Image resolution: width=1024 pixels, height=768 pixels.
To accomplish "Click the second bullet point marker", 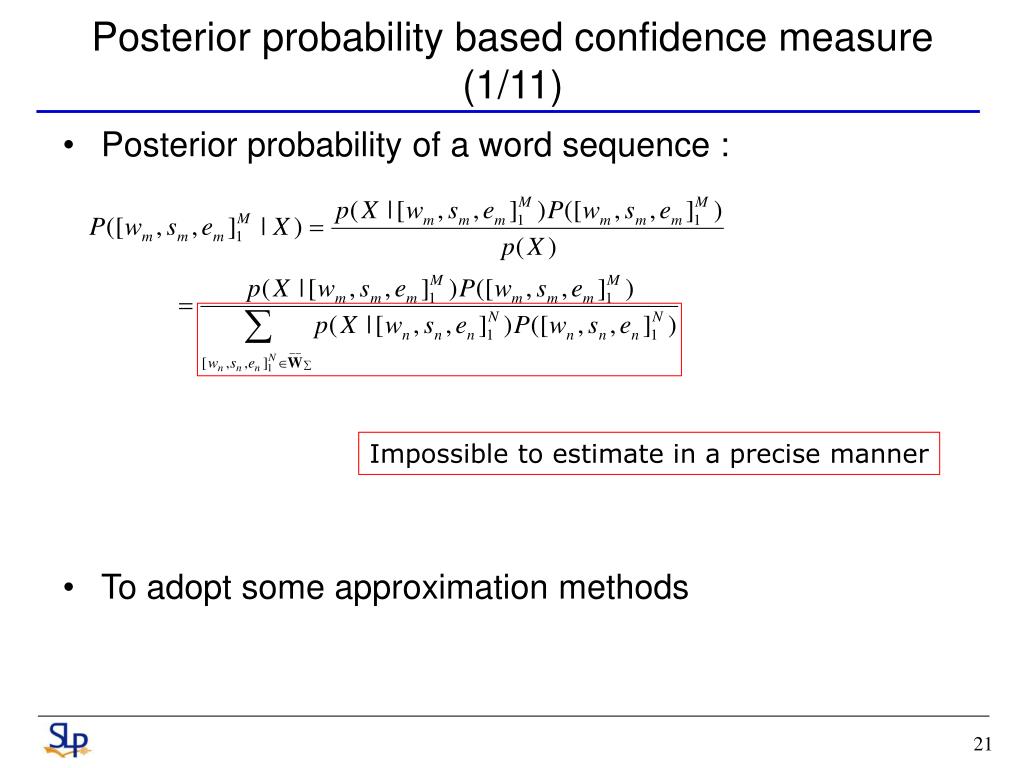I will (x=69, y=588).
